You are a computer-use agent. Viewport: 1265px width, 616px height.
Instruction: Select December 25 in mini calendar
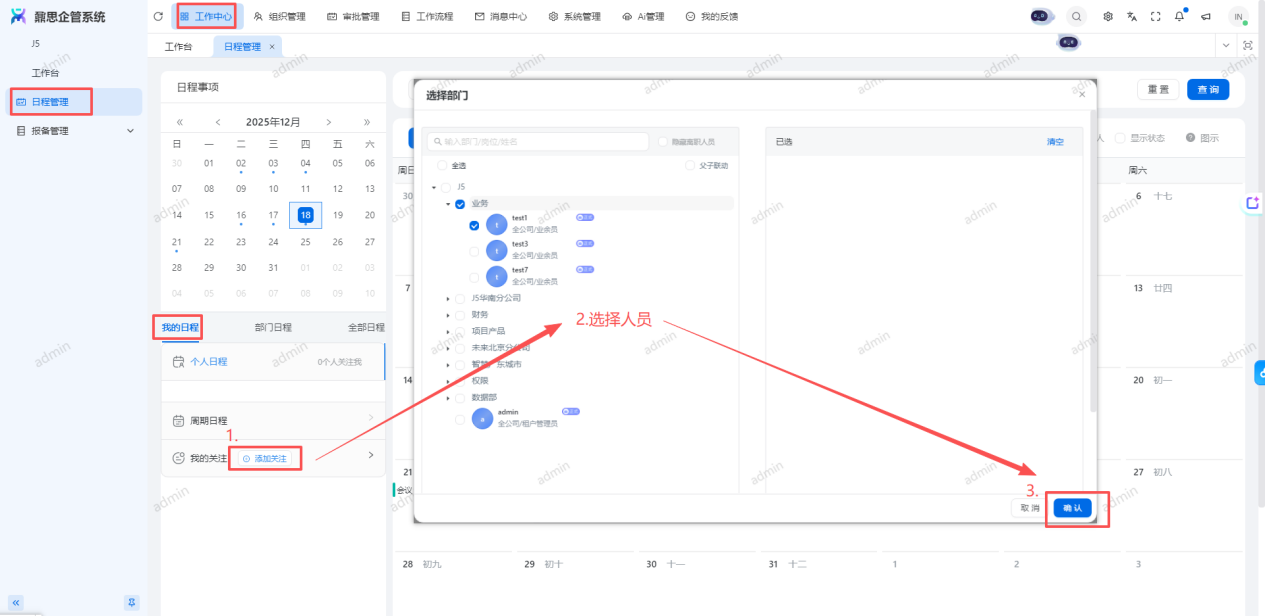(305, 241)
